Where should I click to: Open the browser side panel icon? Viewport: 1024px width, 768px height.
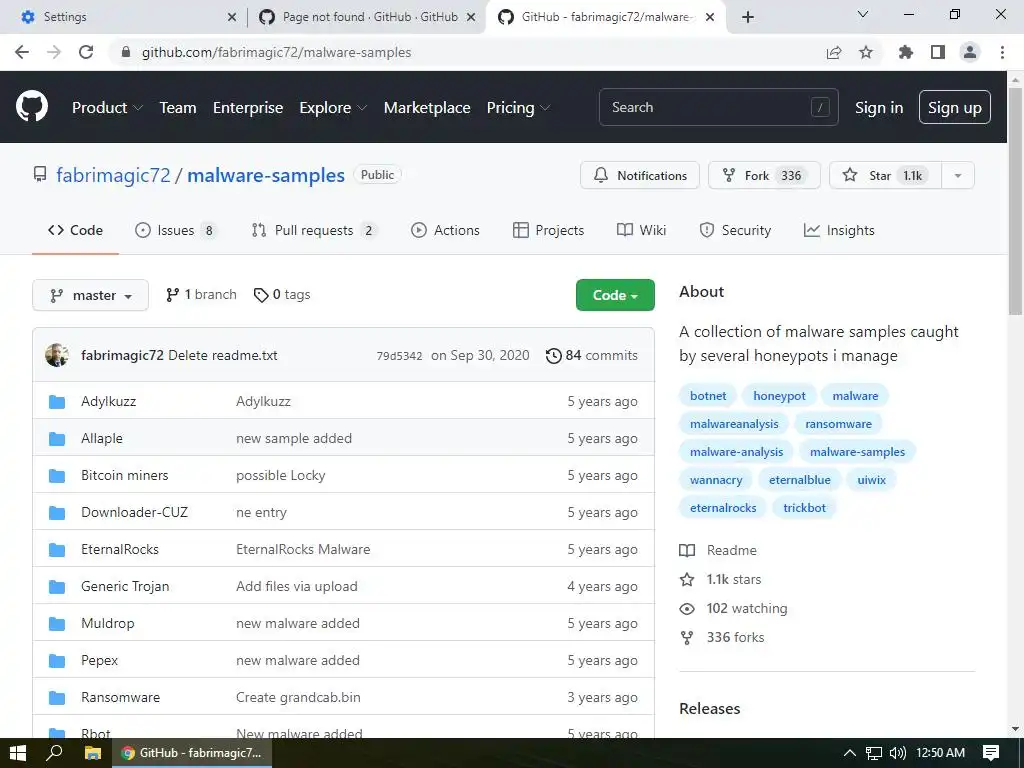point(938,52)
